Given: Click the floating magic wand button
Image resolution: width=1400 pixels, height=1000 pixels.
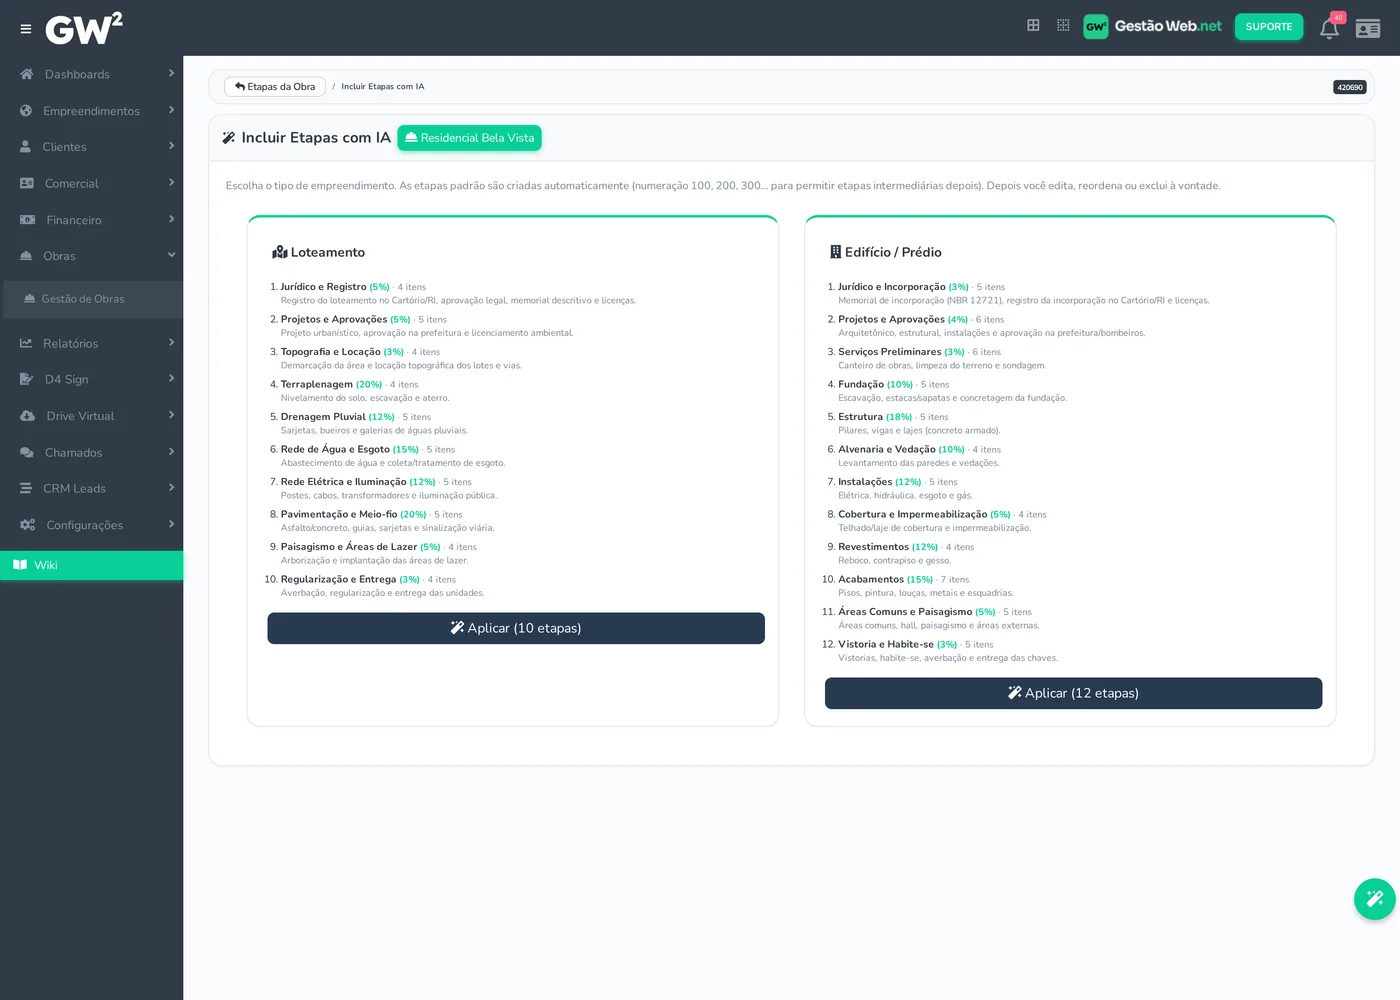Looking at the screenshot, I should pyautogui.click(x=1374, y=898).
